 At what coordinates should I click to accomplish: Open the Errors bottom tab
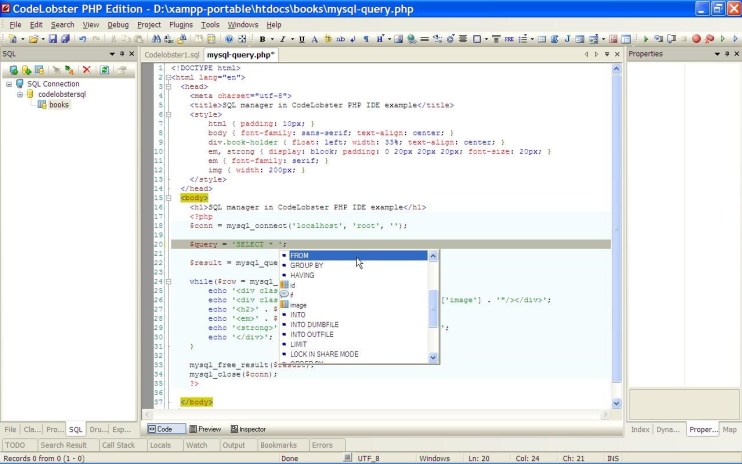322,445
